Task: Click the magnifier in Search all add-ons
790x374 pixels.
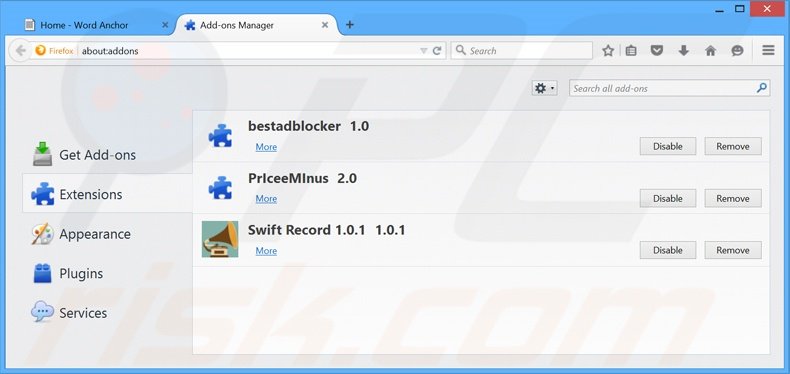Action: click(762, 88)
